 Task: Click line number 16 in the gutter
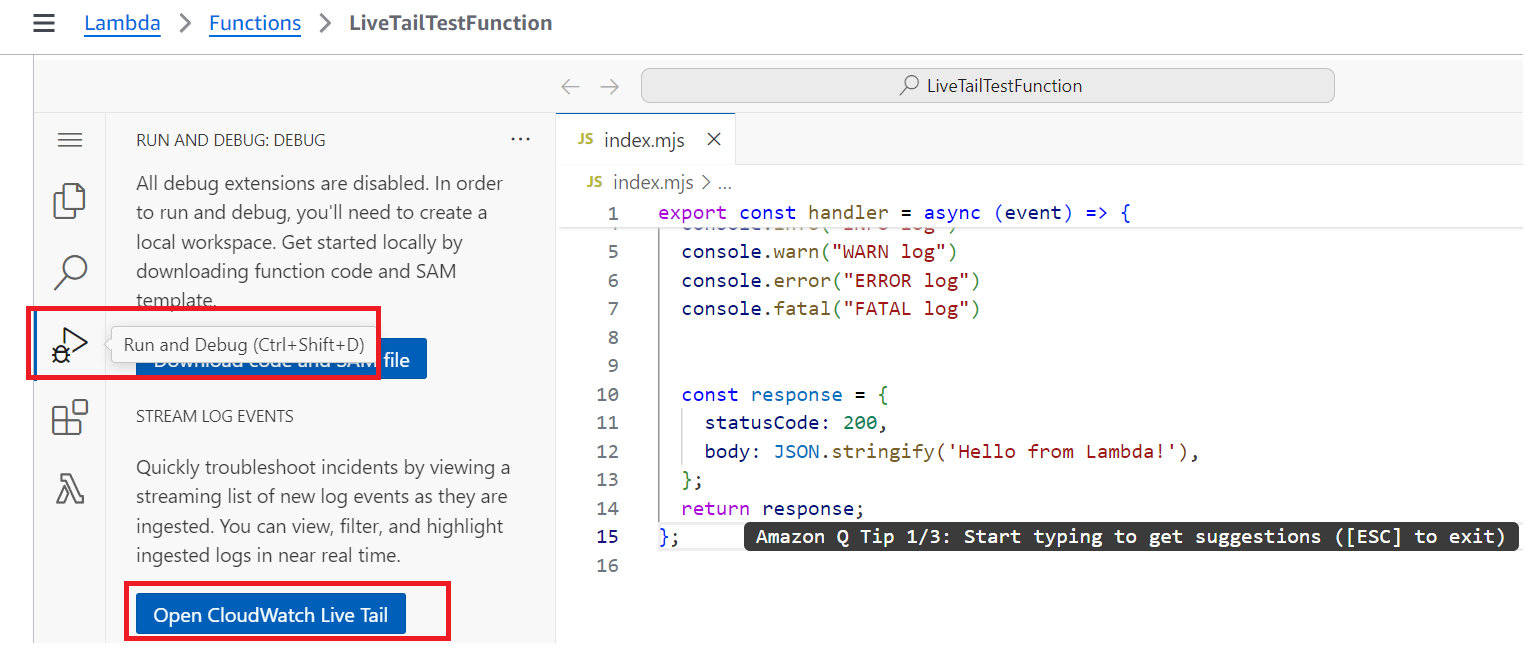click(x=608, y=566)
